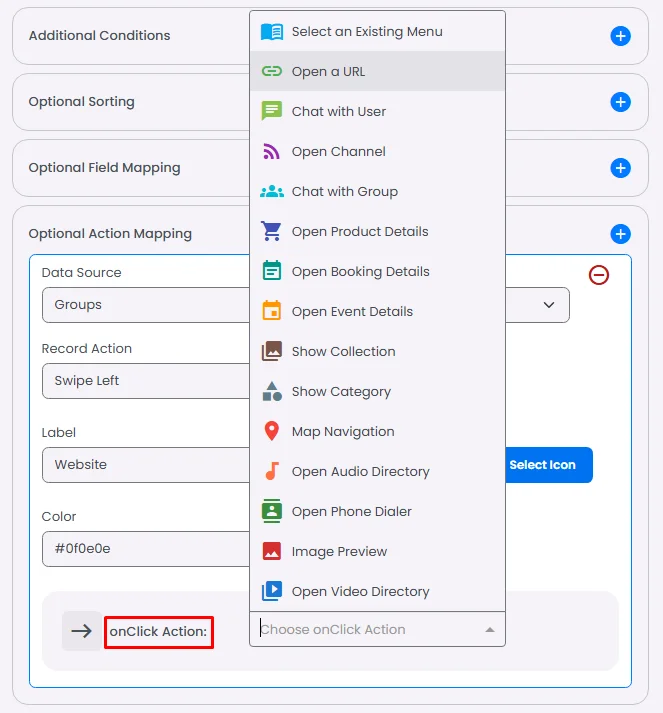Click the Optional Action Mapping heading
The height and width of the screenshot is (713, 663).
click(110, 234)
